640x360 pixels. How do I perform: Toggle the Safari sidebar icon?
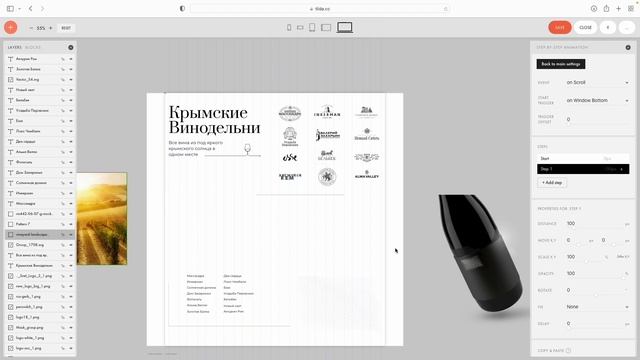click(x=10, y=9)
